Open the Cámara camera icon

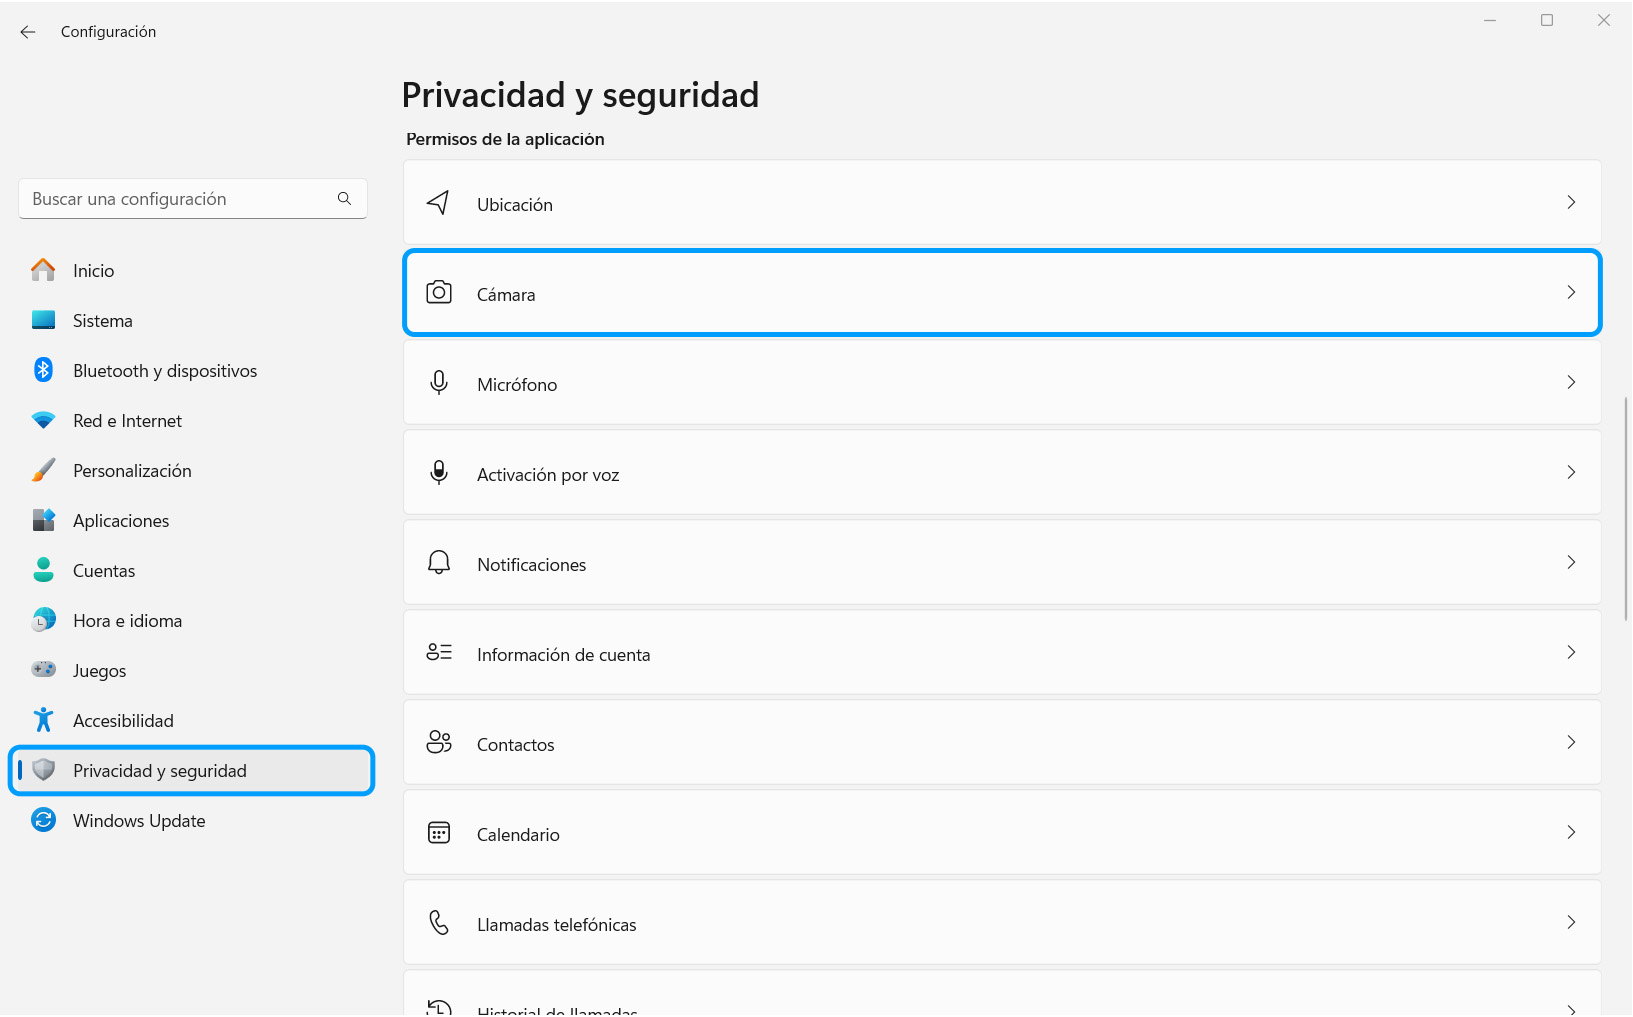click(x=439, y=293)
